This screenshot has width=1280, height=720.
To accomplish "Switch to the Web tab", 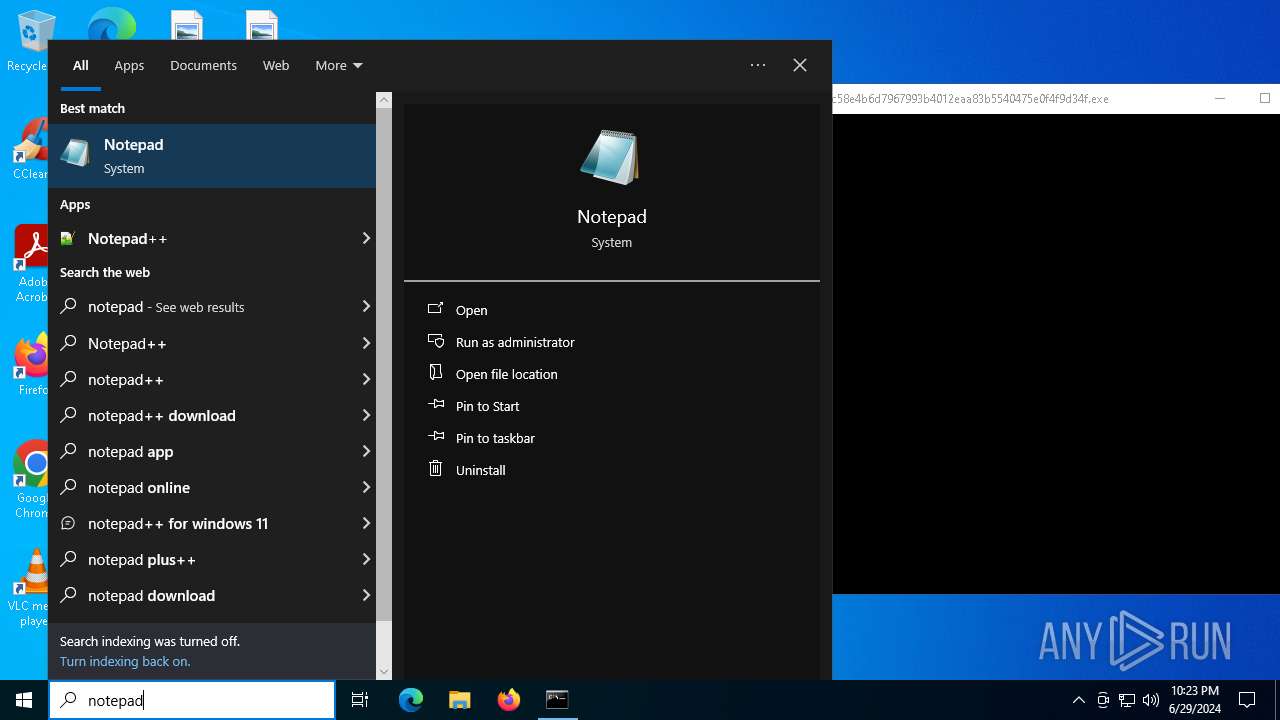I will (x=276, y=65).
